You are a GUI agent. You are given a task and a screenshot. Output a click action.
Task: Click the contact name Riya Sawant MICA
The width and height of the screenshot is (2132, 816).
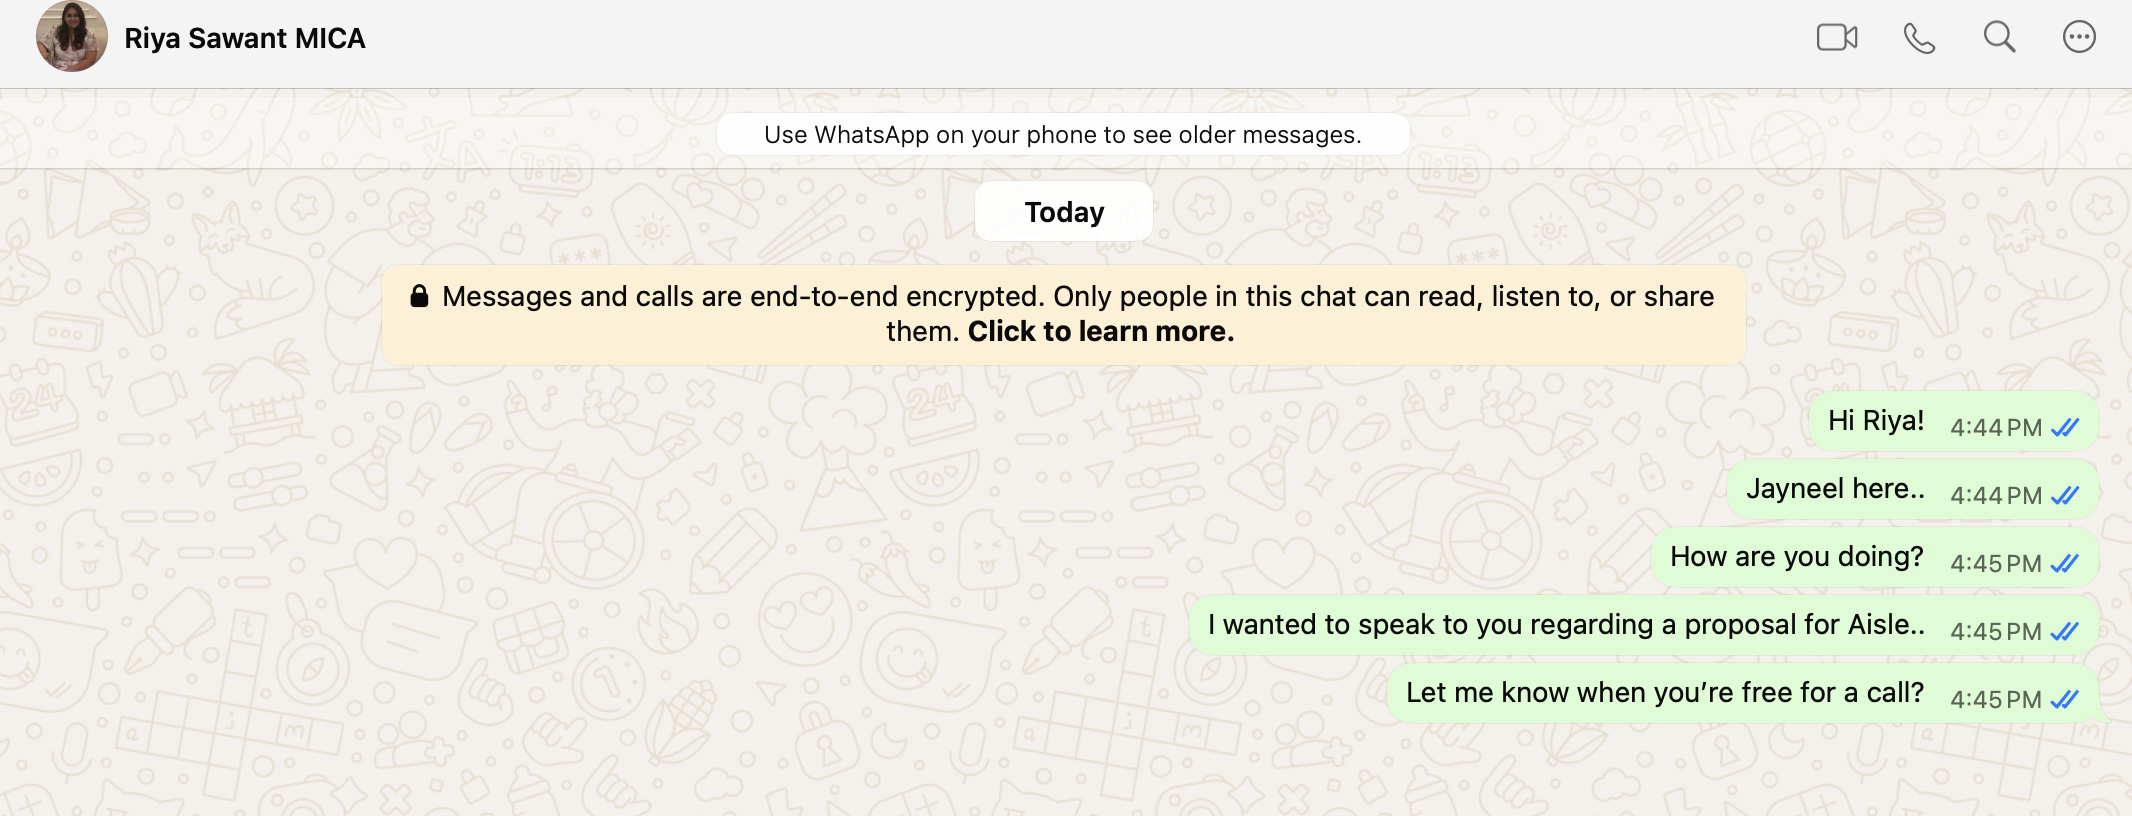[x=245, y=39]
